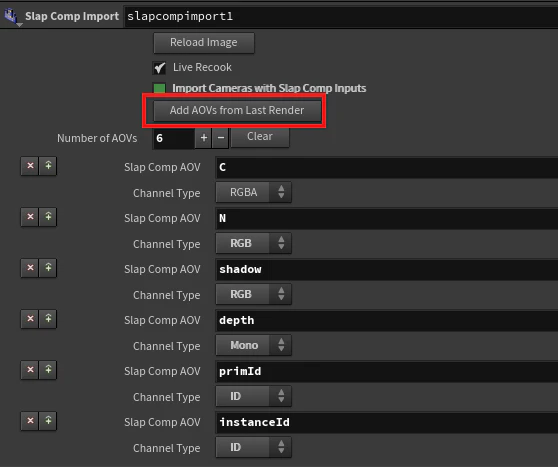Click the AOV field containing depth
Image resolution: width=558 pixels, height=467 pixels.
pyautogui.click(x=387, y=320)
